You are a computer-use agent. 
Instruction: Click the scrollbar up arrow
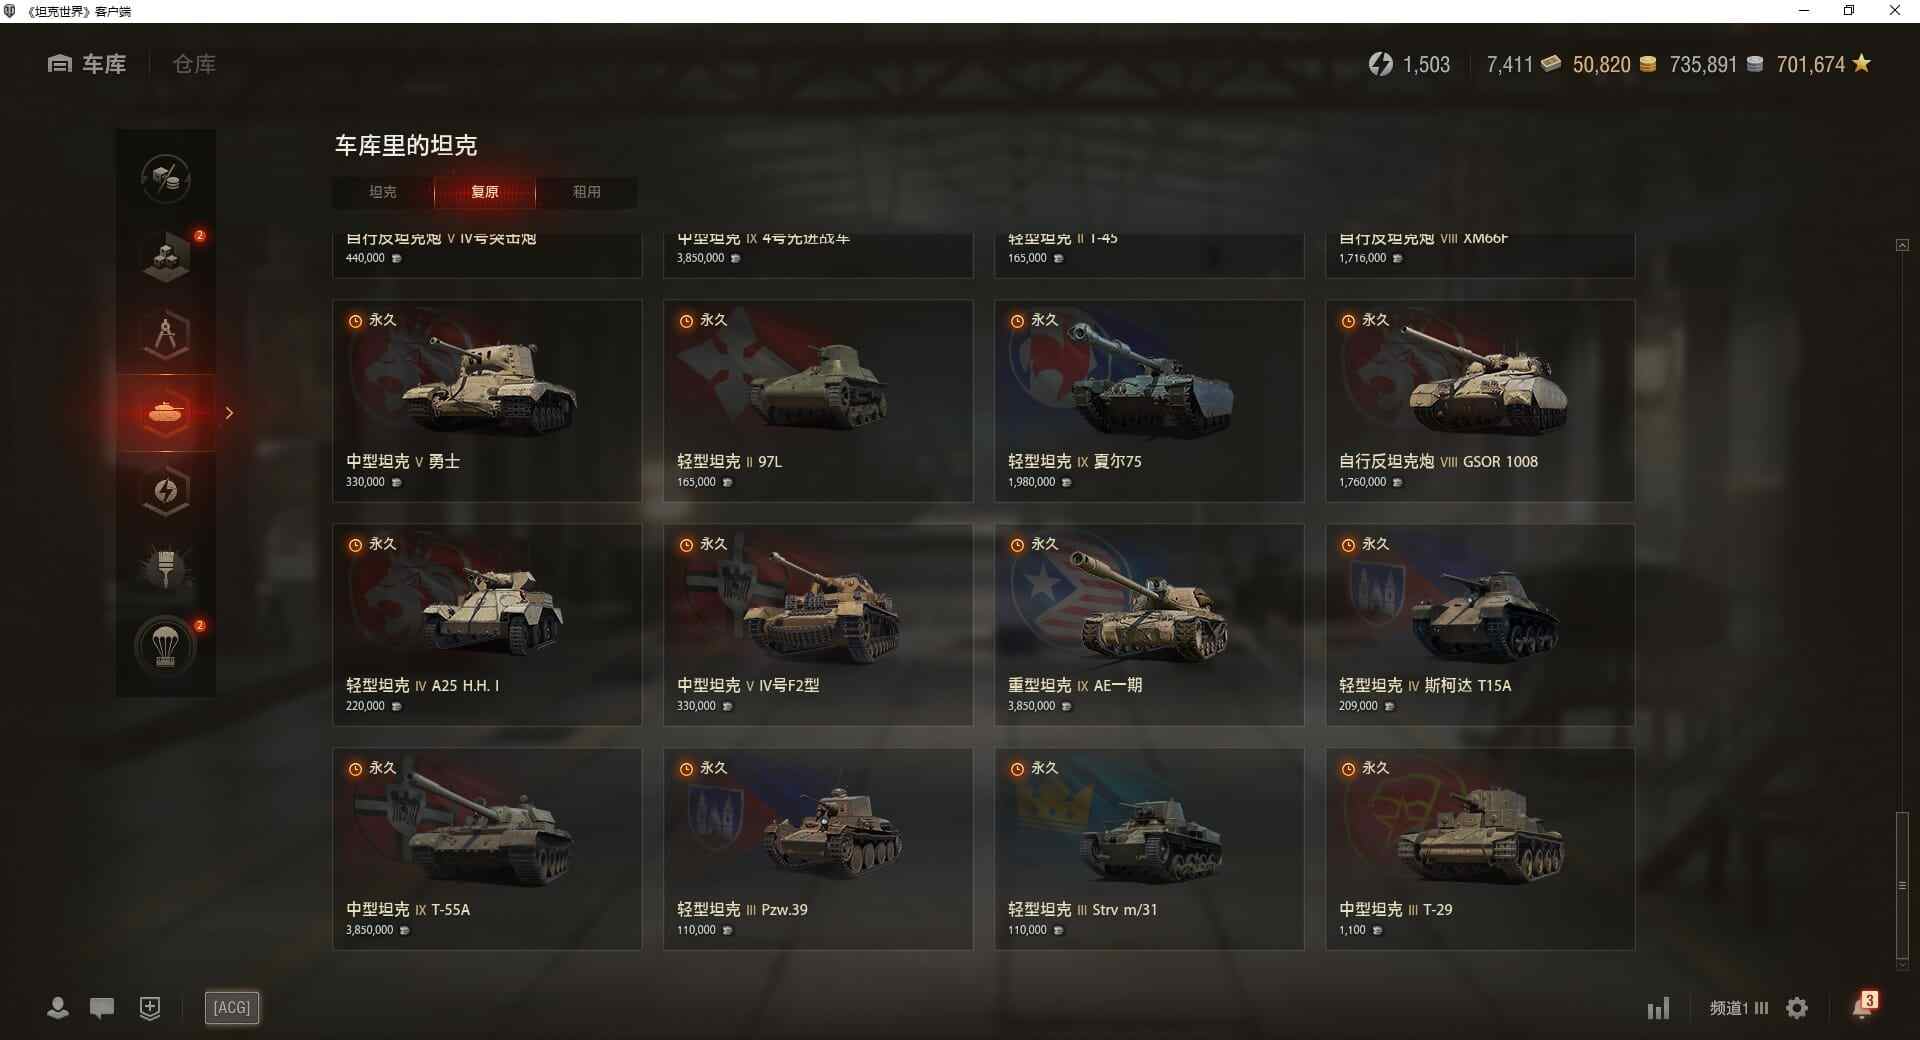click(1902, 245)
